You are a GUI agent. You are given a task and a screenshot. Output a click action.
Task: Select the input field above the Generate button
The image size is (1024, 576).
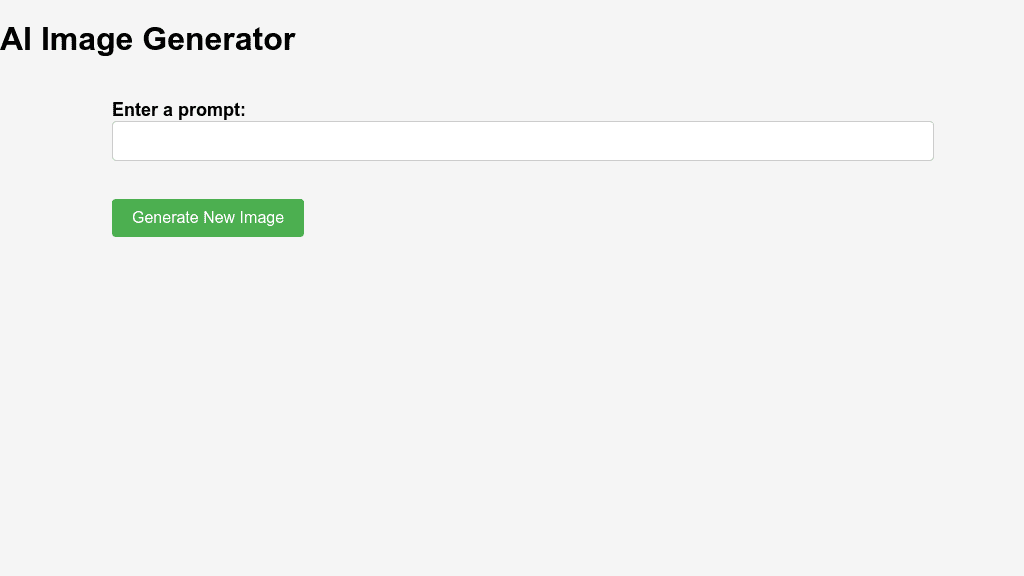click(522, 141)
